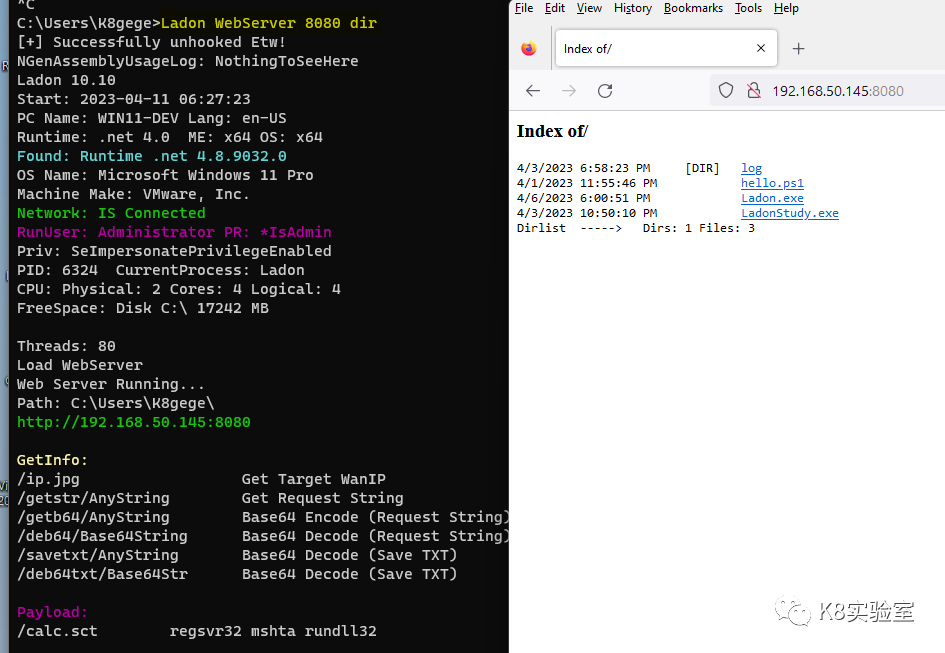Click 'Priv: SeImpersonatePrivilegeEnabled' line
This screenshot has height=653, width=945.
174,251
